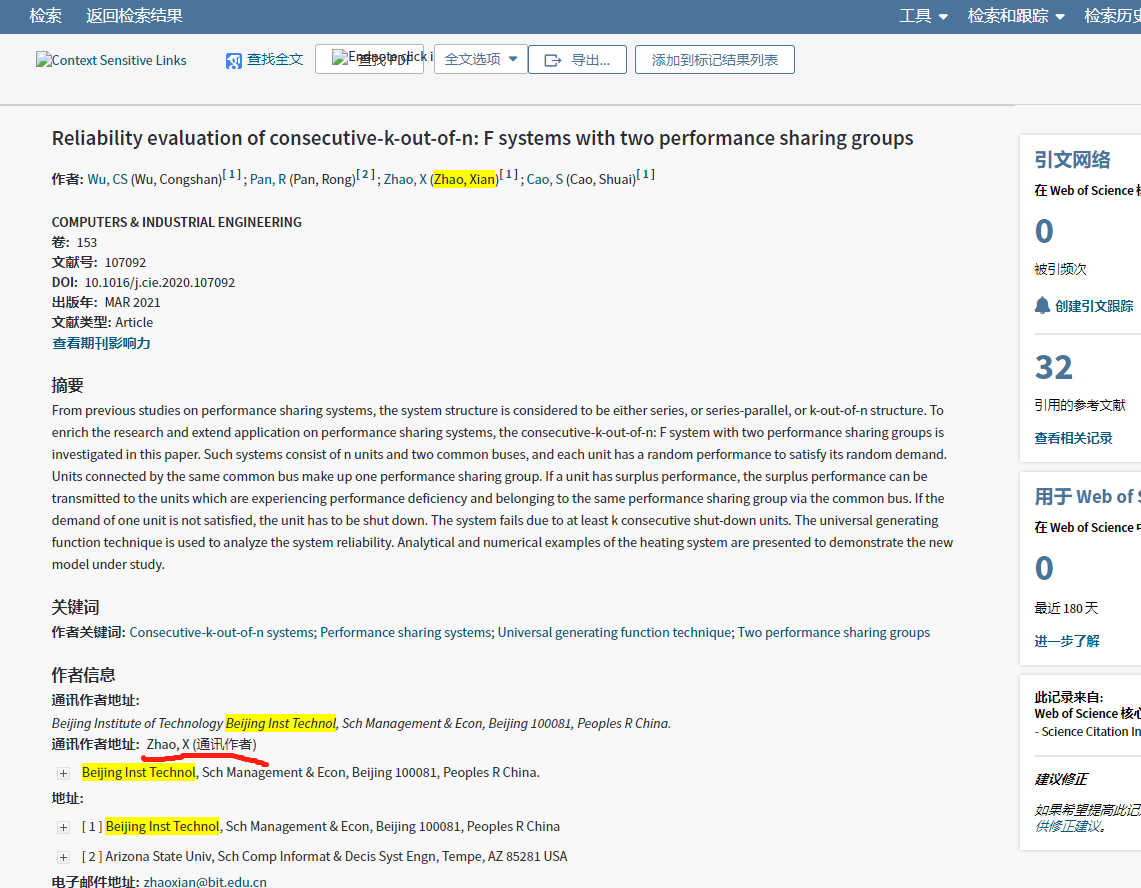Click 查看期刊影响力 link
1141x888 pixels.
101,343
